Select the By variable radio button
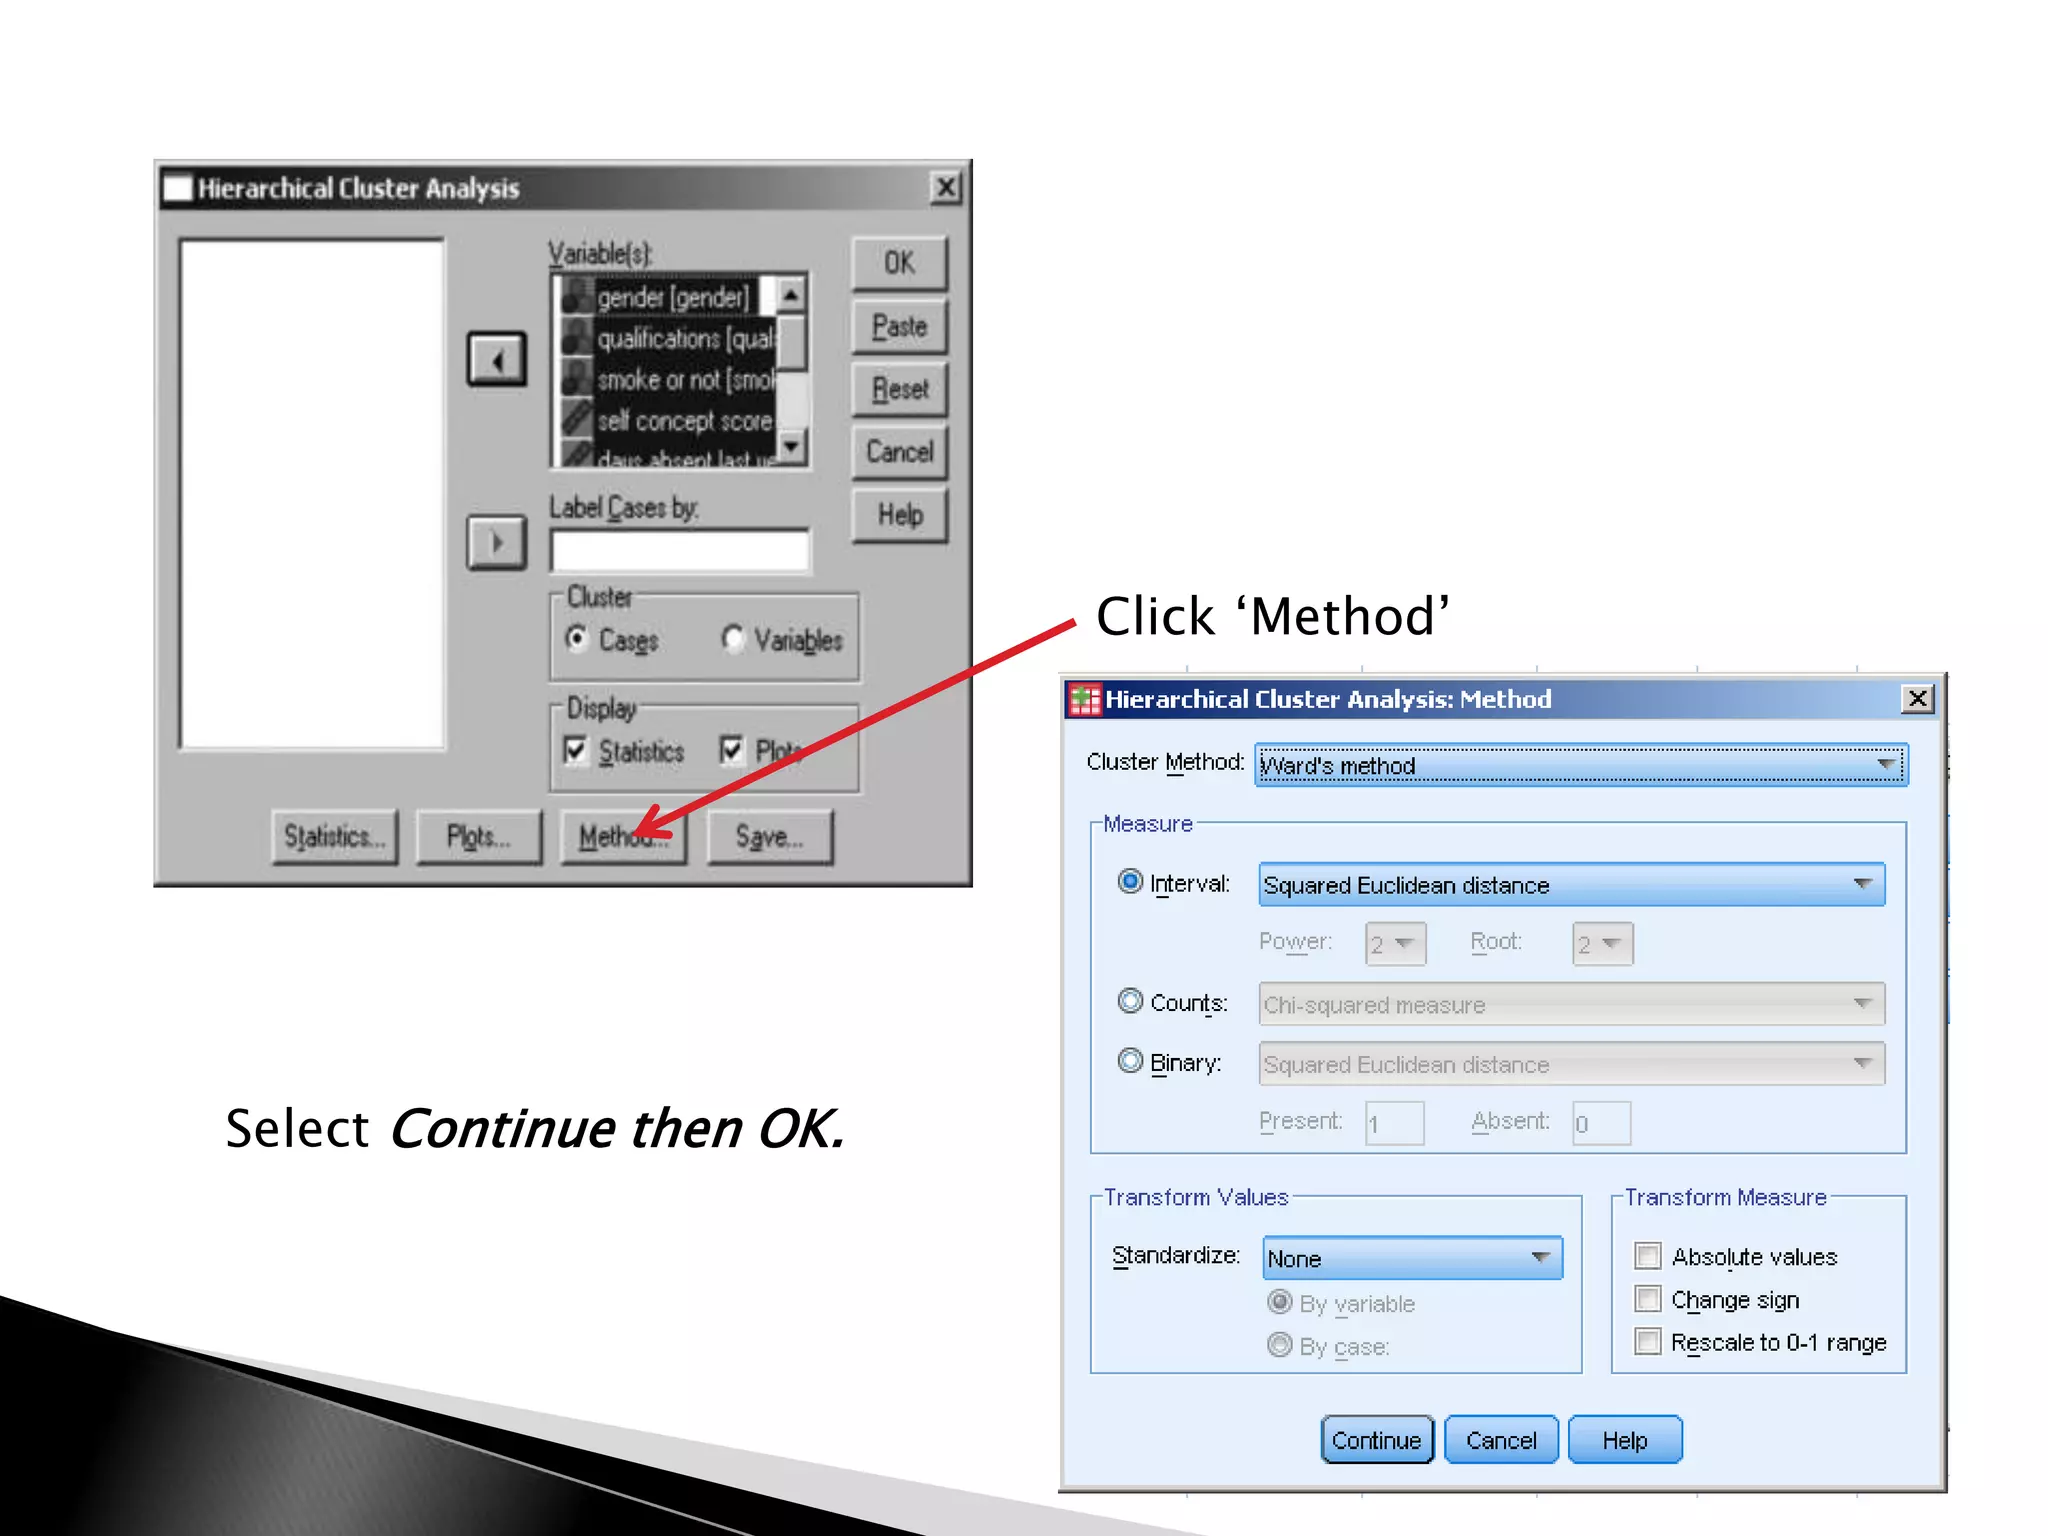Image resolution: width=2048 pixels, height=1536 pixels. (x=1280, y=1302)
